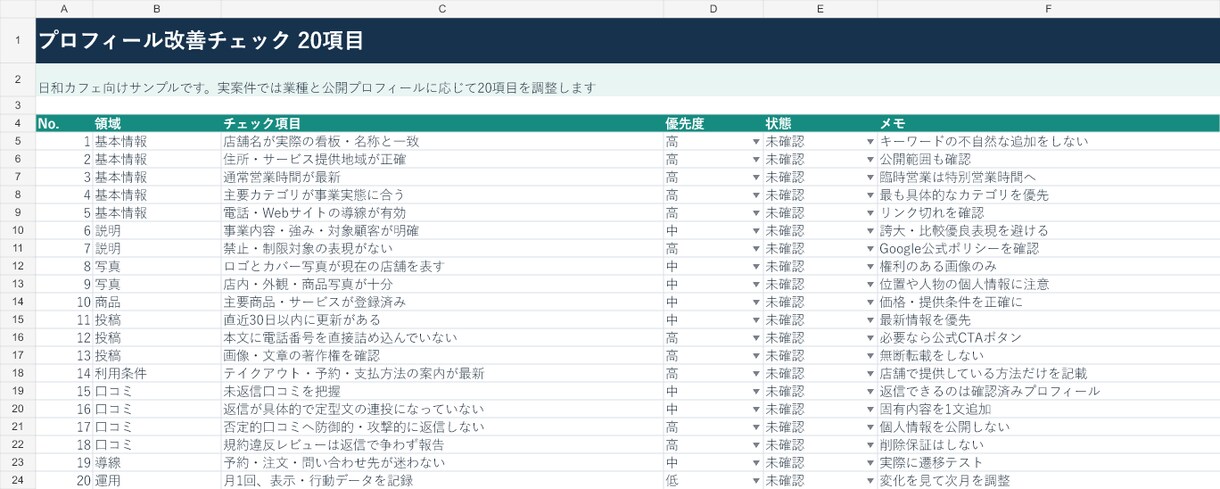Expand priority dropdown in row No. 6
The image size is (1220, 489).
click(x=756, y=231)
